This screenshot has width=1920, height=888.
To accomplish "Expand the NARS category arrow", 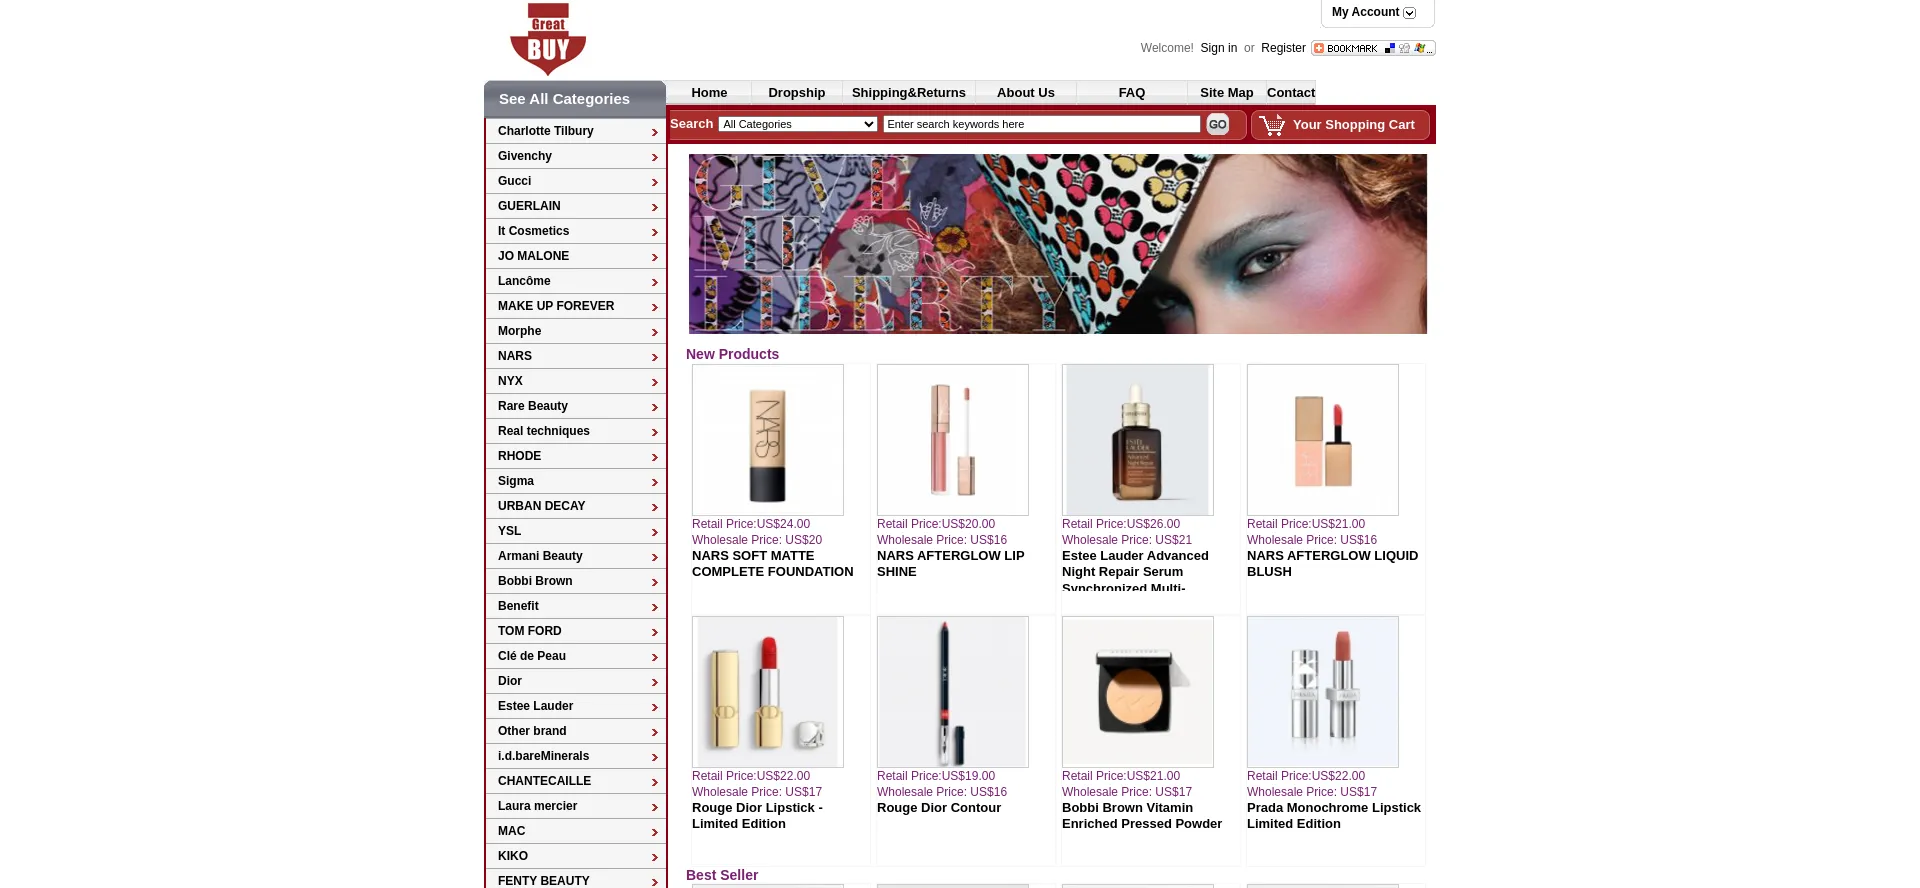I will [x=655, y=357].
